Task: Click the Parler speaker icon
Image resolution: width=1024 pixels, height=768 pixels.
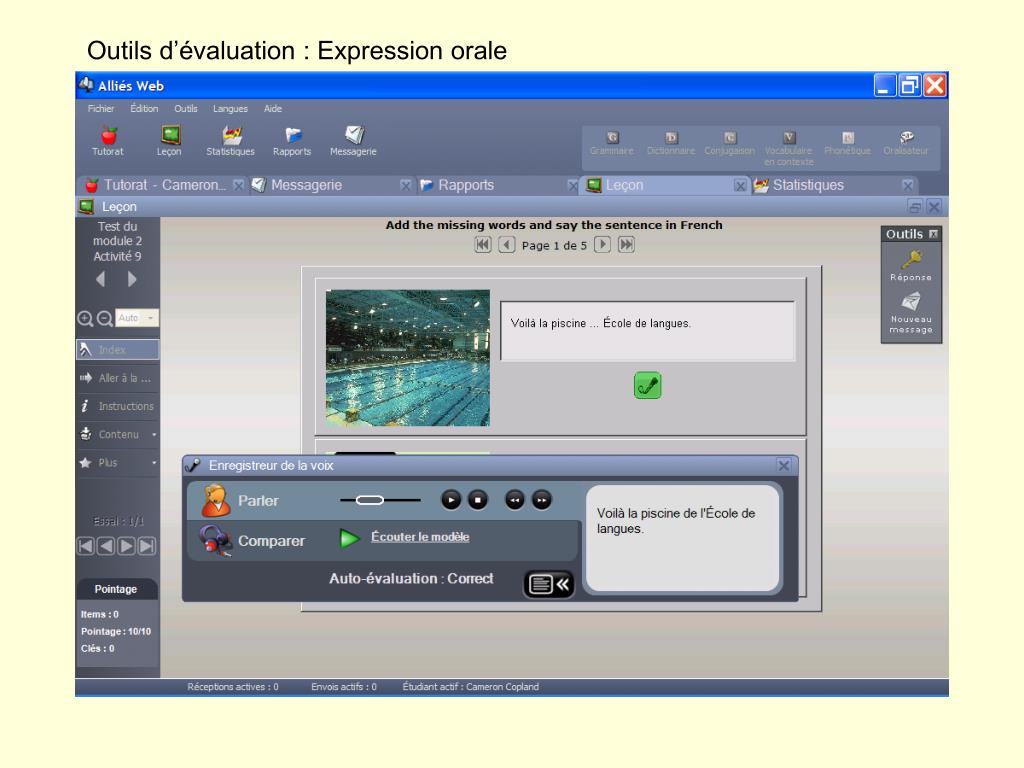Action: point(215,501)
